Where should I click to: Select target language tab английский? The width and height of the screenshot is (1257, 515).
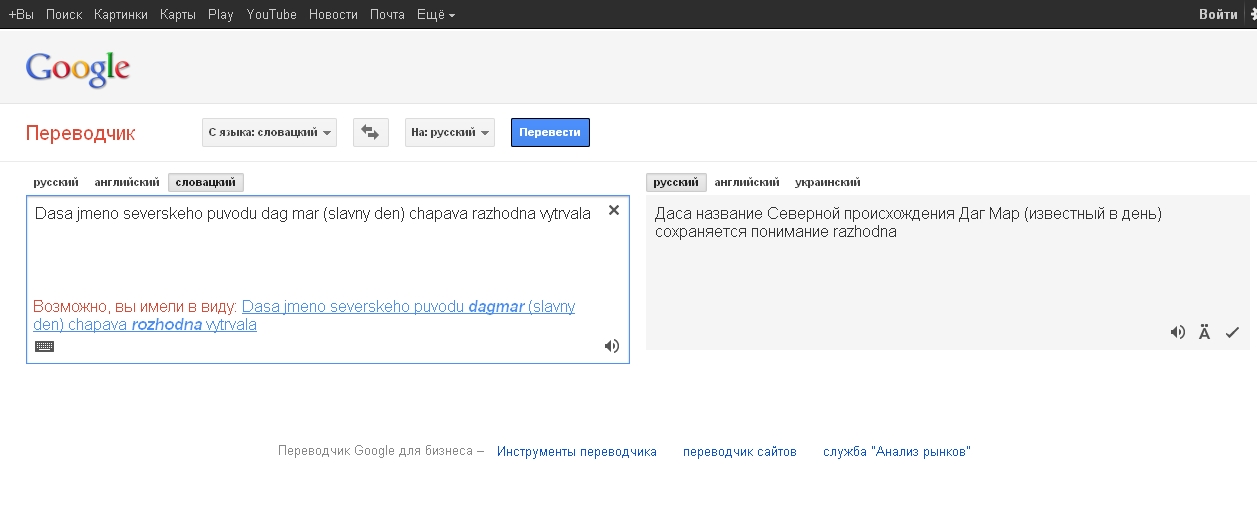(747, 182)
